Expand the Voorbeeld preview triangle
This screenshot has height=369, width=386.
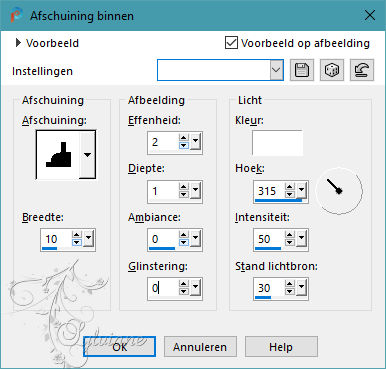coord(18,43)
